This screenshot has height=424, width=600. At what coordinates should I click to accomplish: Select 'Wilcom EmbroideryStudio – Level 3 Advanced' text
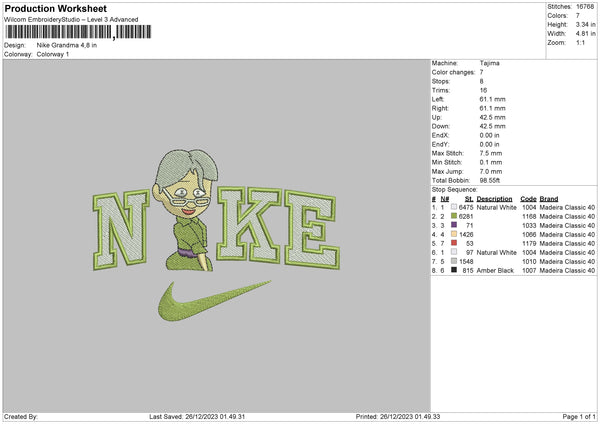pos(71,20)
